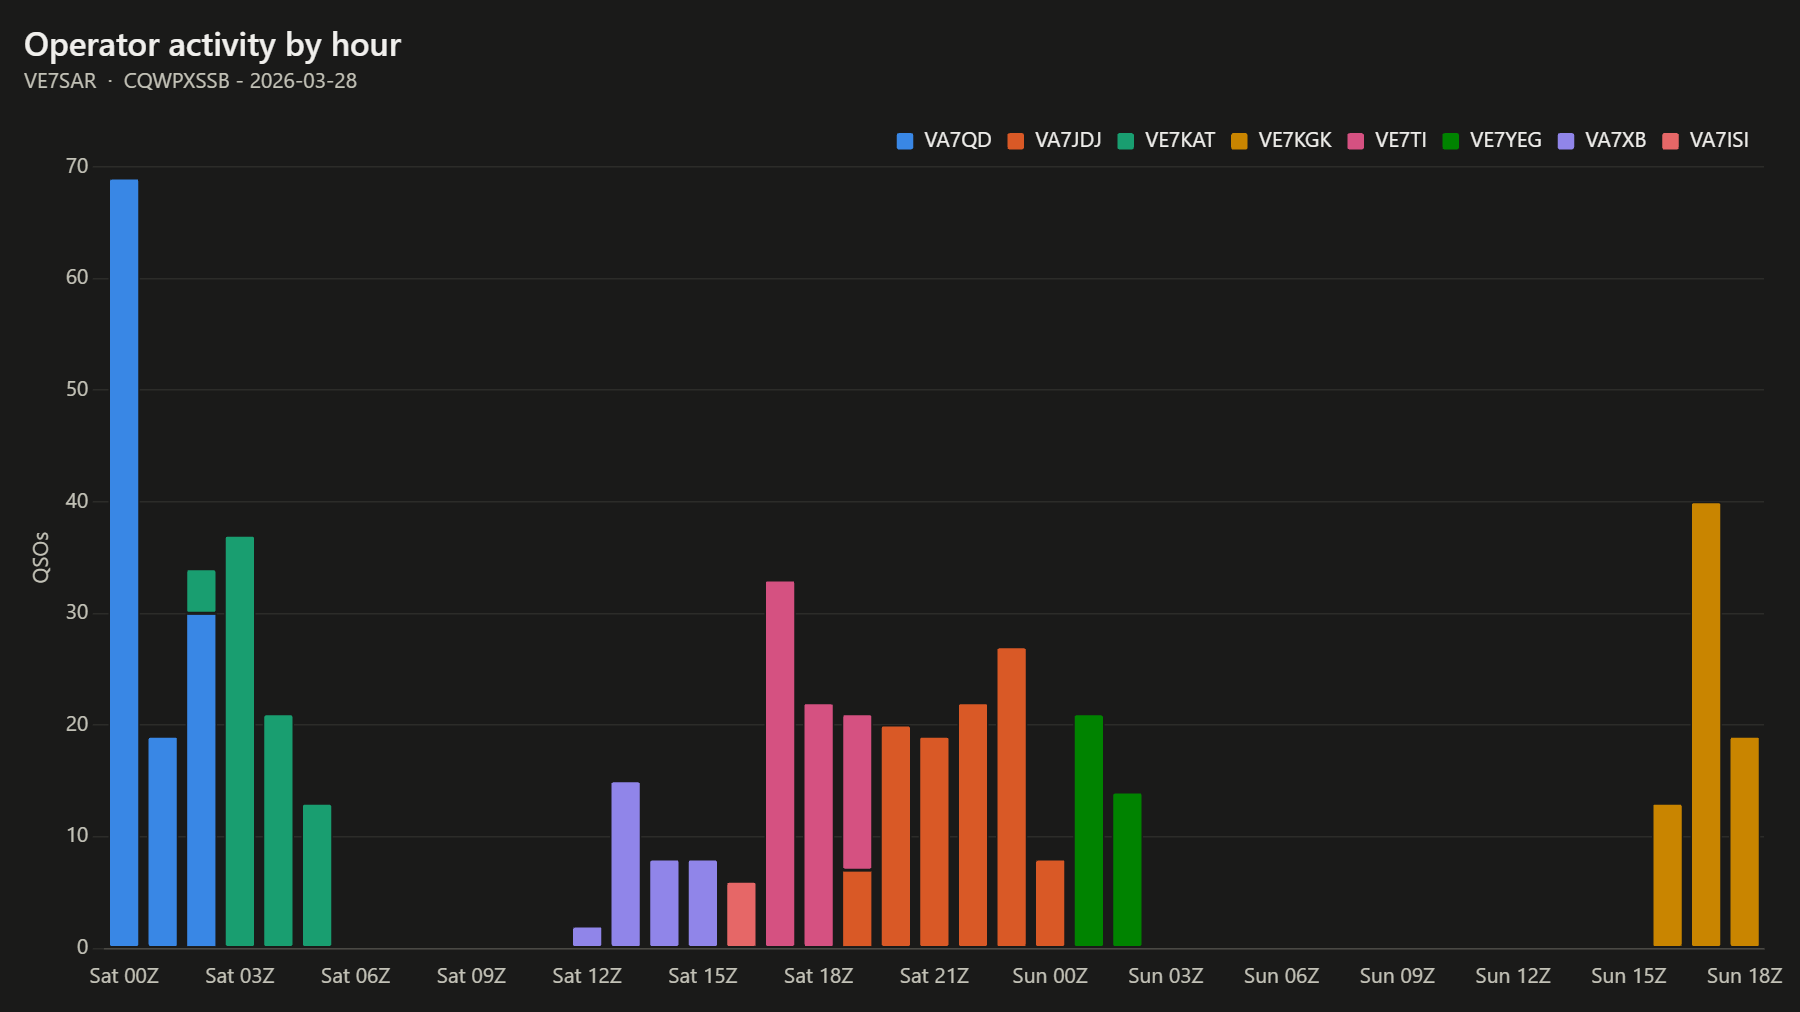Viewport: 1800px width, 1012px height.
Task: Select the single salmon VA7ISI bar
Action: [x=741, y=914]
